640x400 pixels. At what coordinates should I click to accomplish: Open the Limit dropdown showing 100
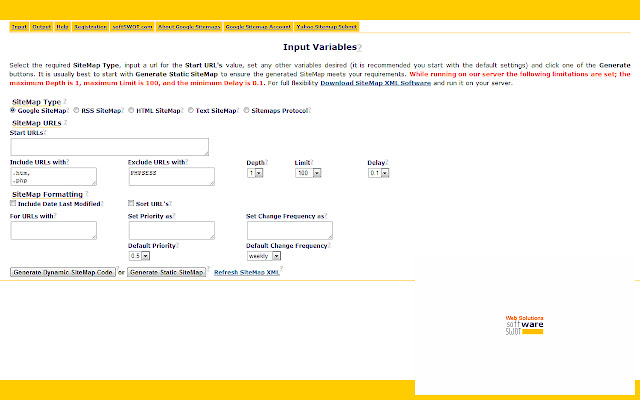308,173
